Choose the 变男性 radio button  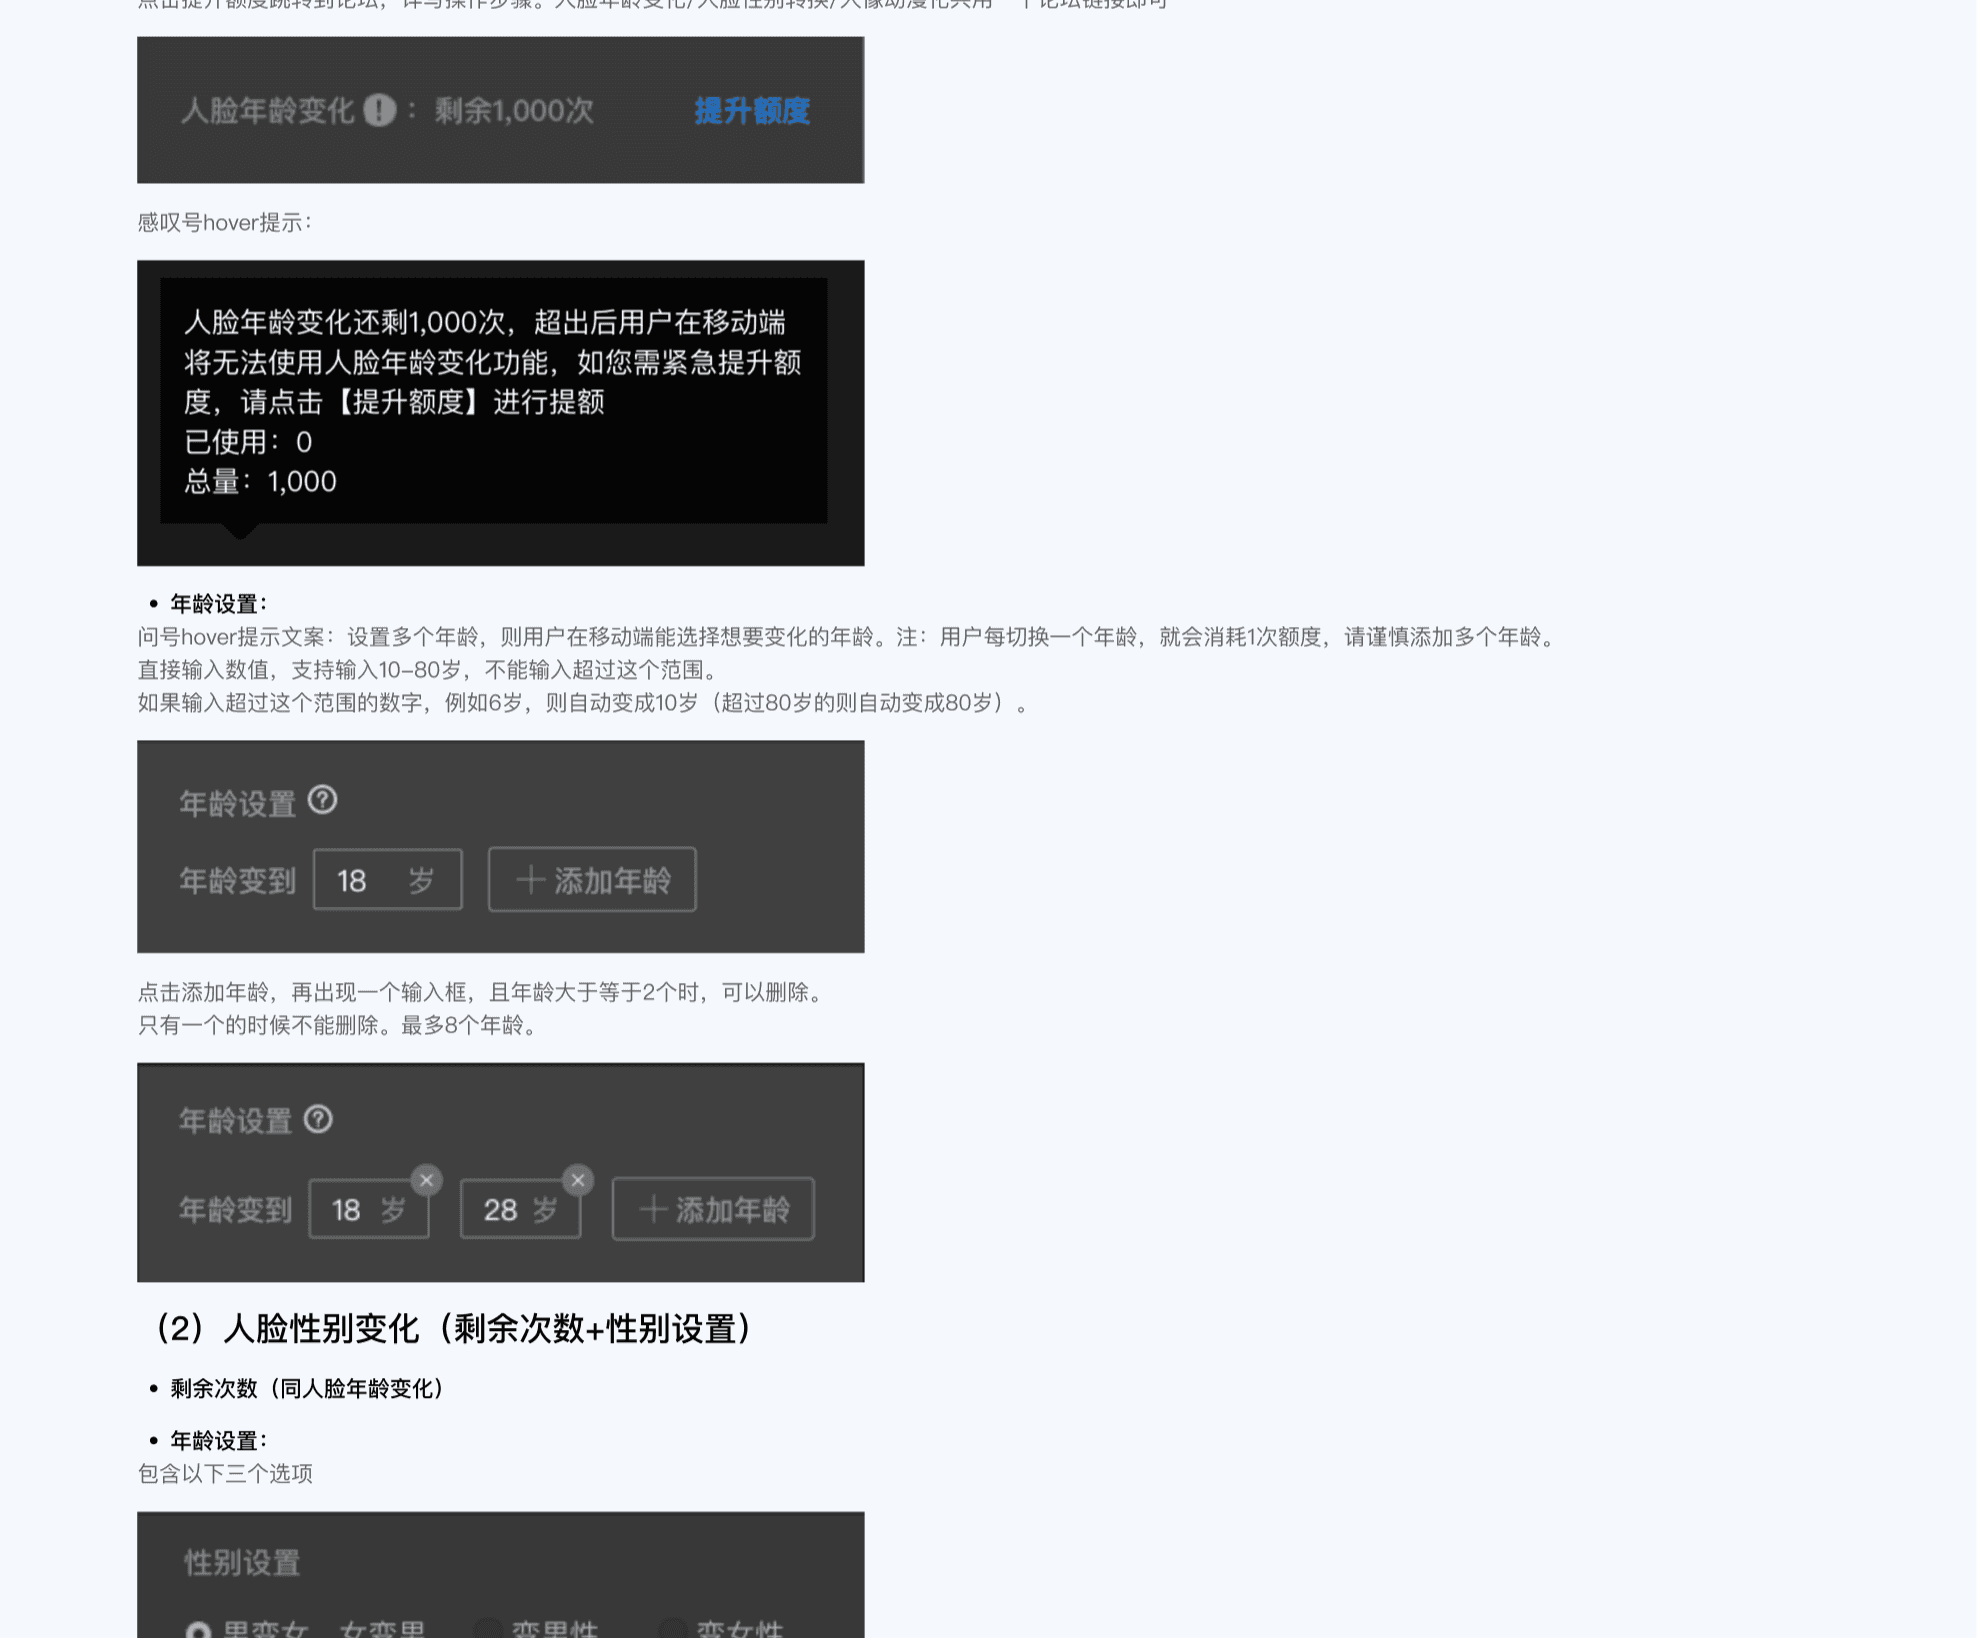[x=487, y=1630]
